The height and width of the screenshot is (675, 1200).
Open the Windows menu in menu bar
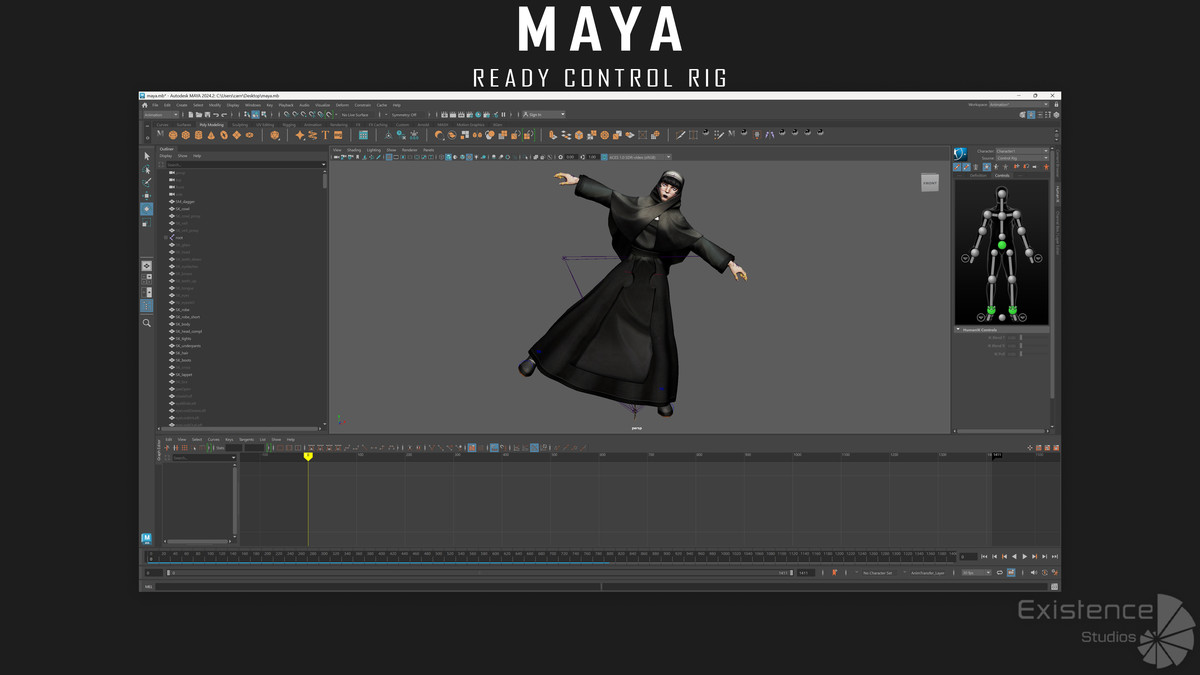[252, 105]
